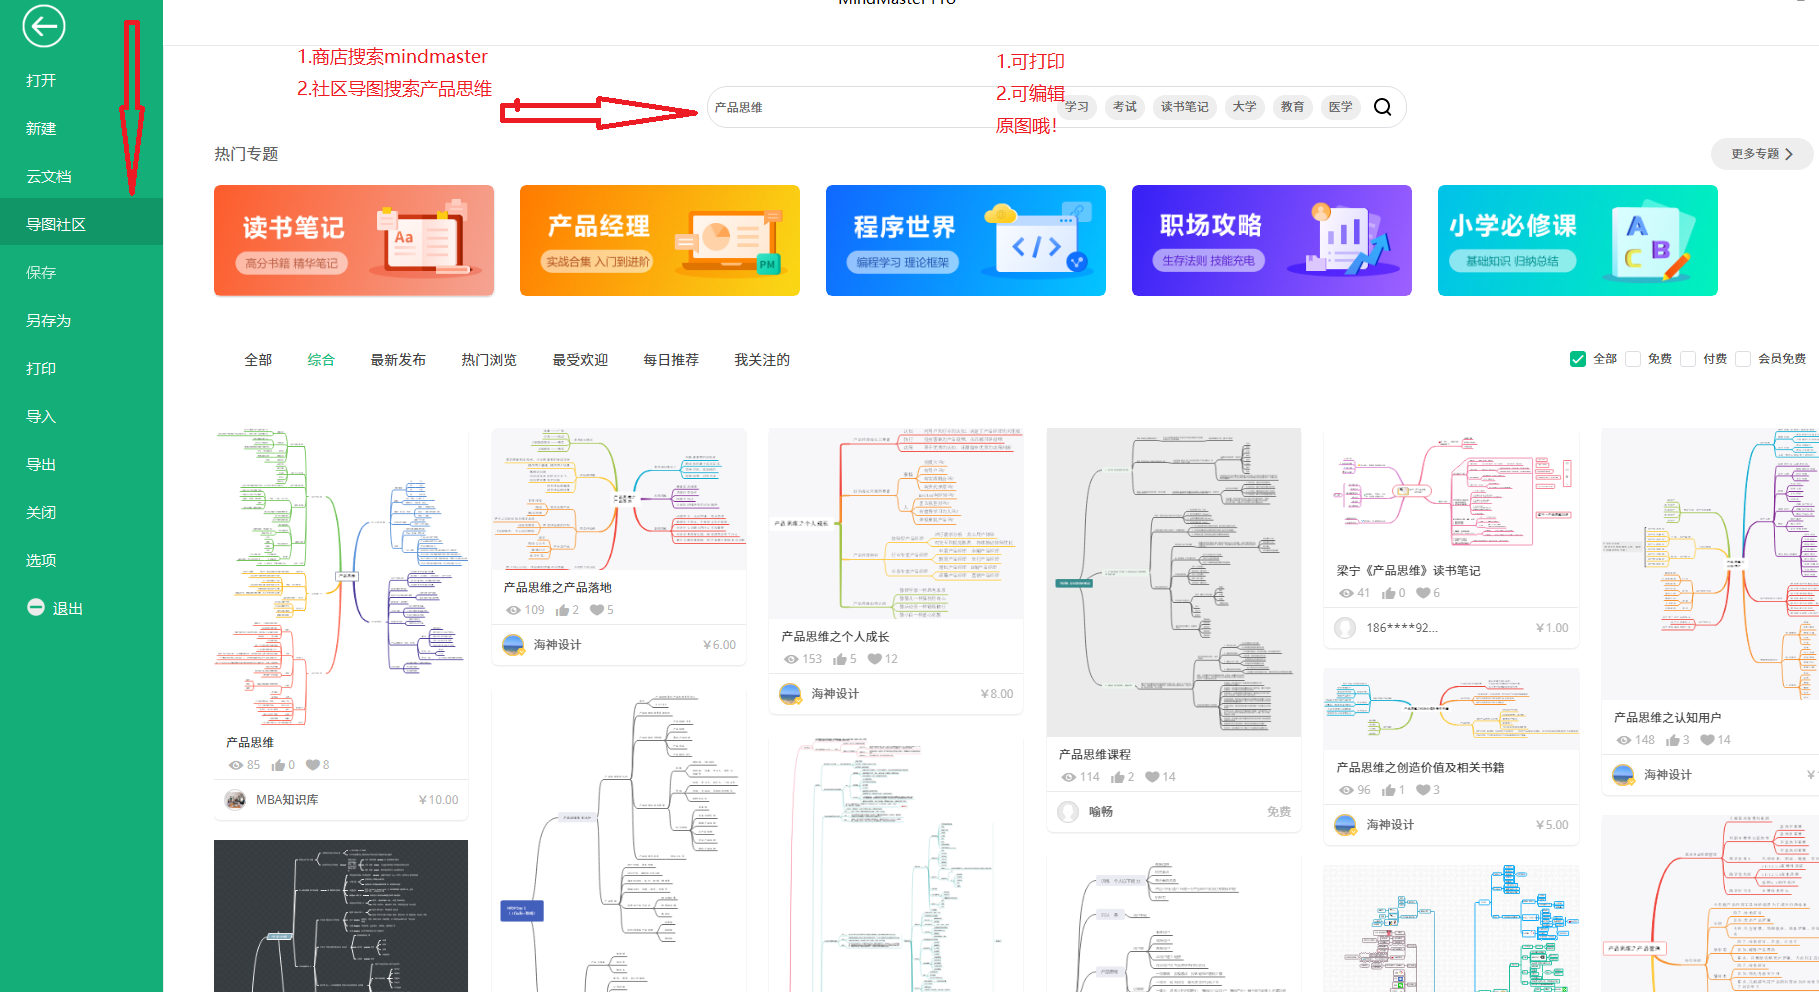Click the 海神设计 avatar under 产品思维之认知用户
Screen dimensions: 1819x992
coord(1623,775)
